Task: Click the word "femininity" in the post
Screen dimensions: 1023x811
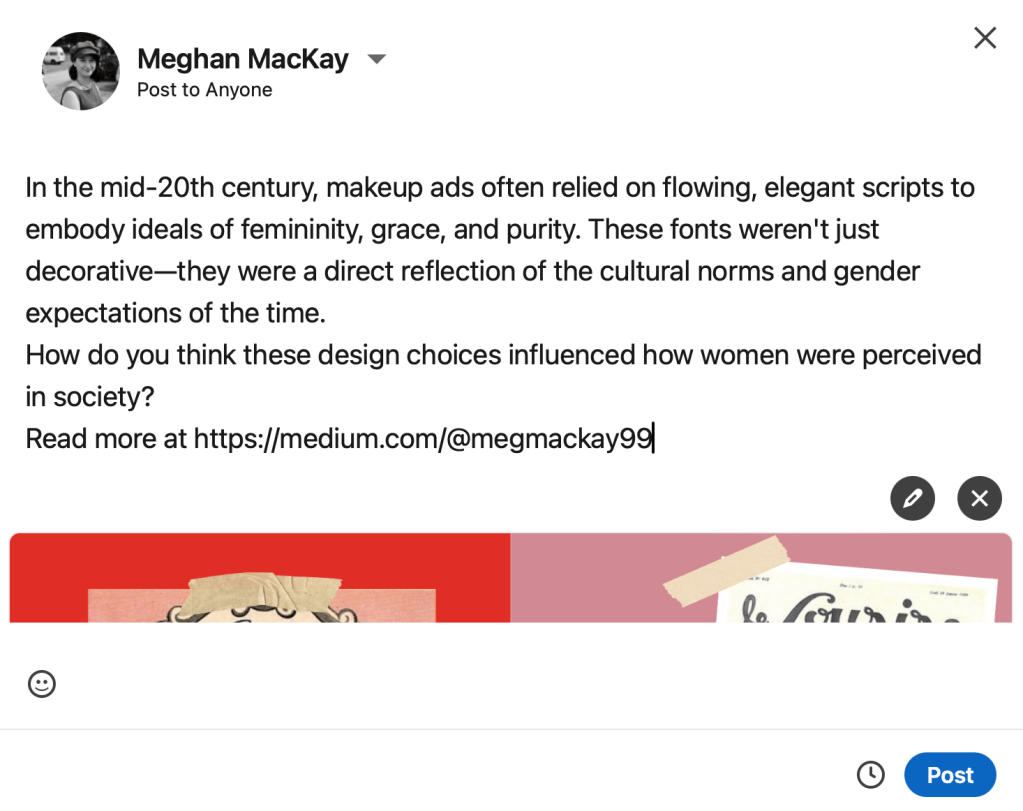Action: pos(302,229)
